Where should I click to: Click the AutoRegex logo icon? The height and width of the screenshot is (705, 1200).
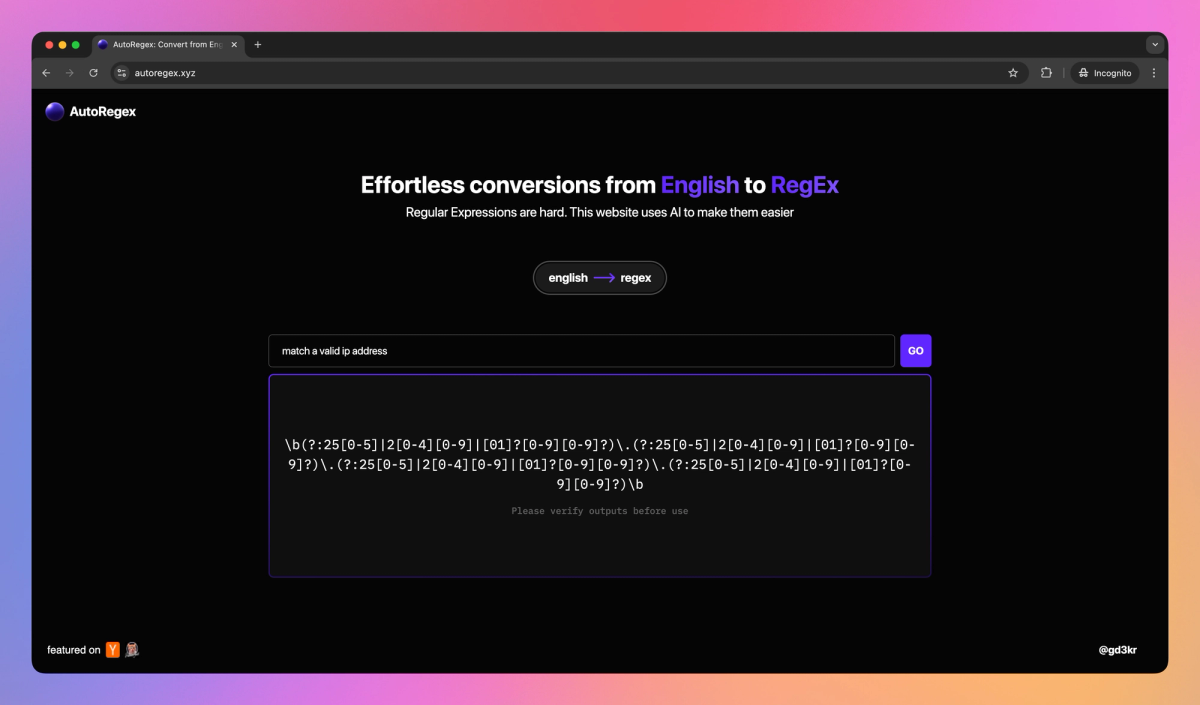coord(54,111)
